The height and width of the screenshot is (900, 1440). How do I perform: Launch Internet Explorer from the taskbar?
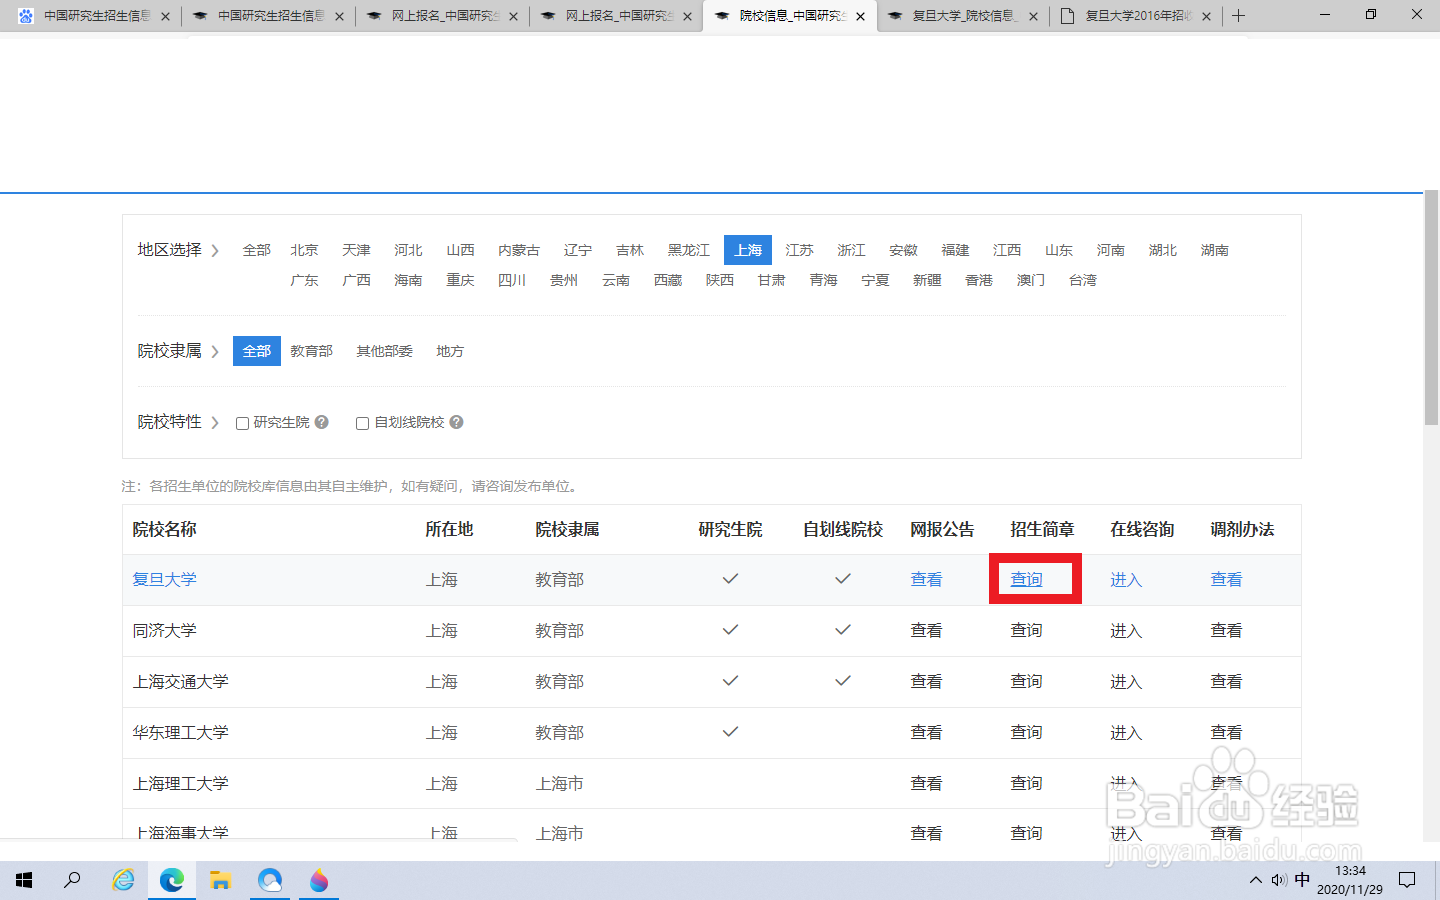point(123,880)
